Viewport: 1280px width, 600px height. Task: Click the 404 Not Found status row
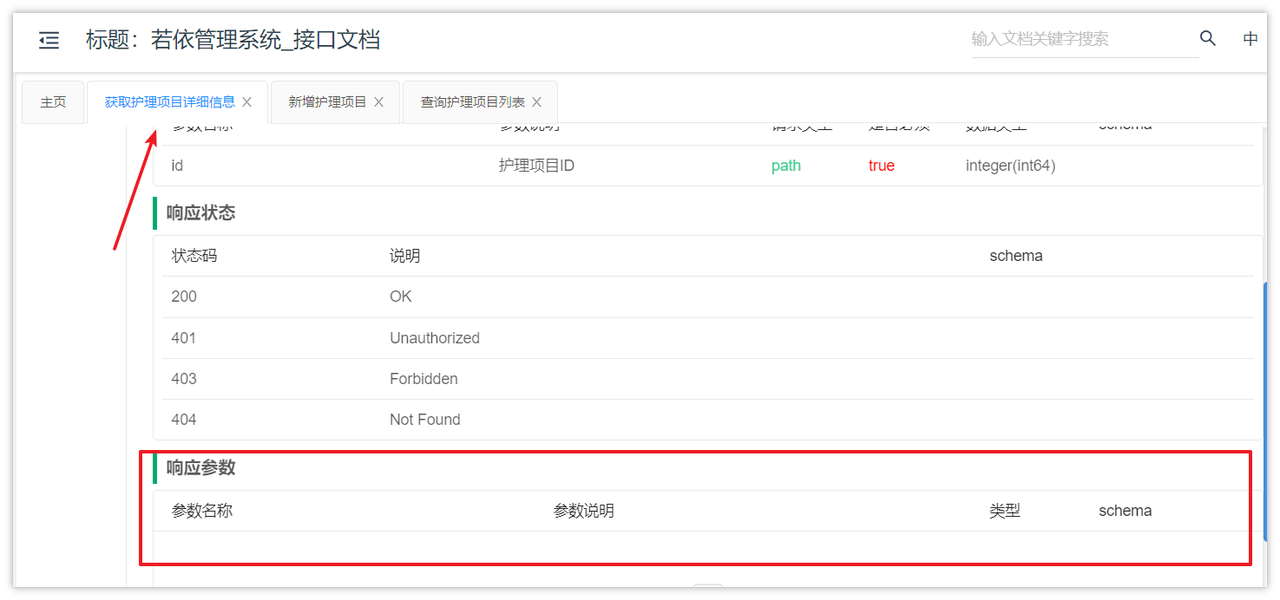pos(707,420)
